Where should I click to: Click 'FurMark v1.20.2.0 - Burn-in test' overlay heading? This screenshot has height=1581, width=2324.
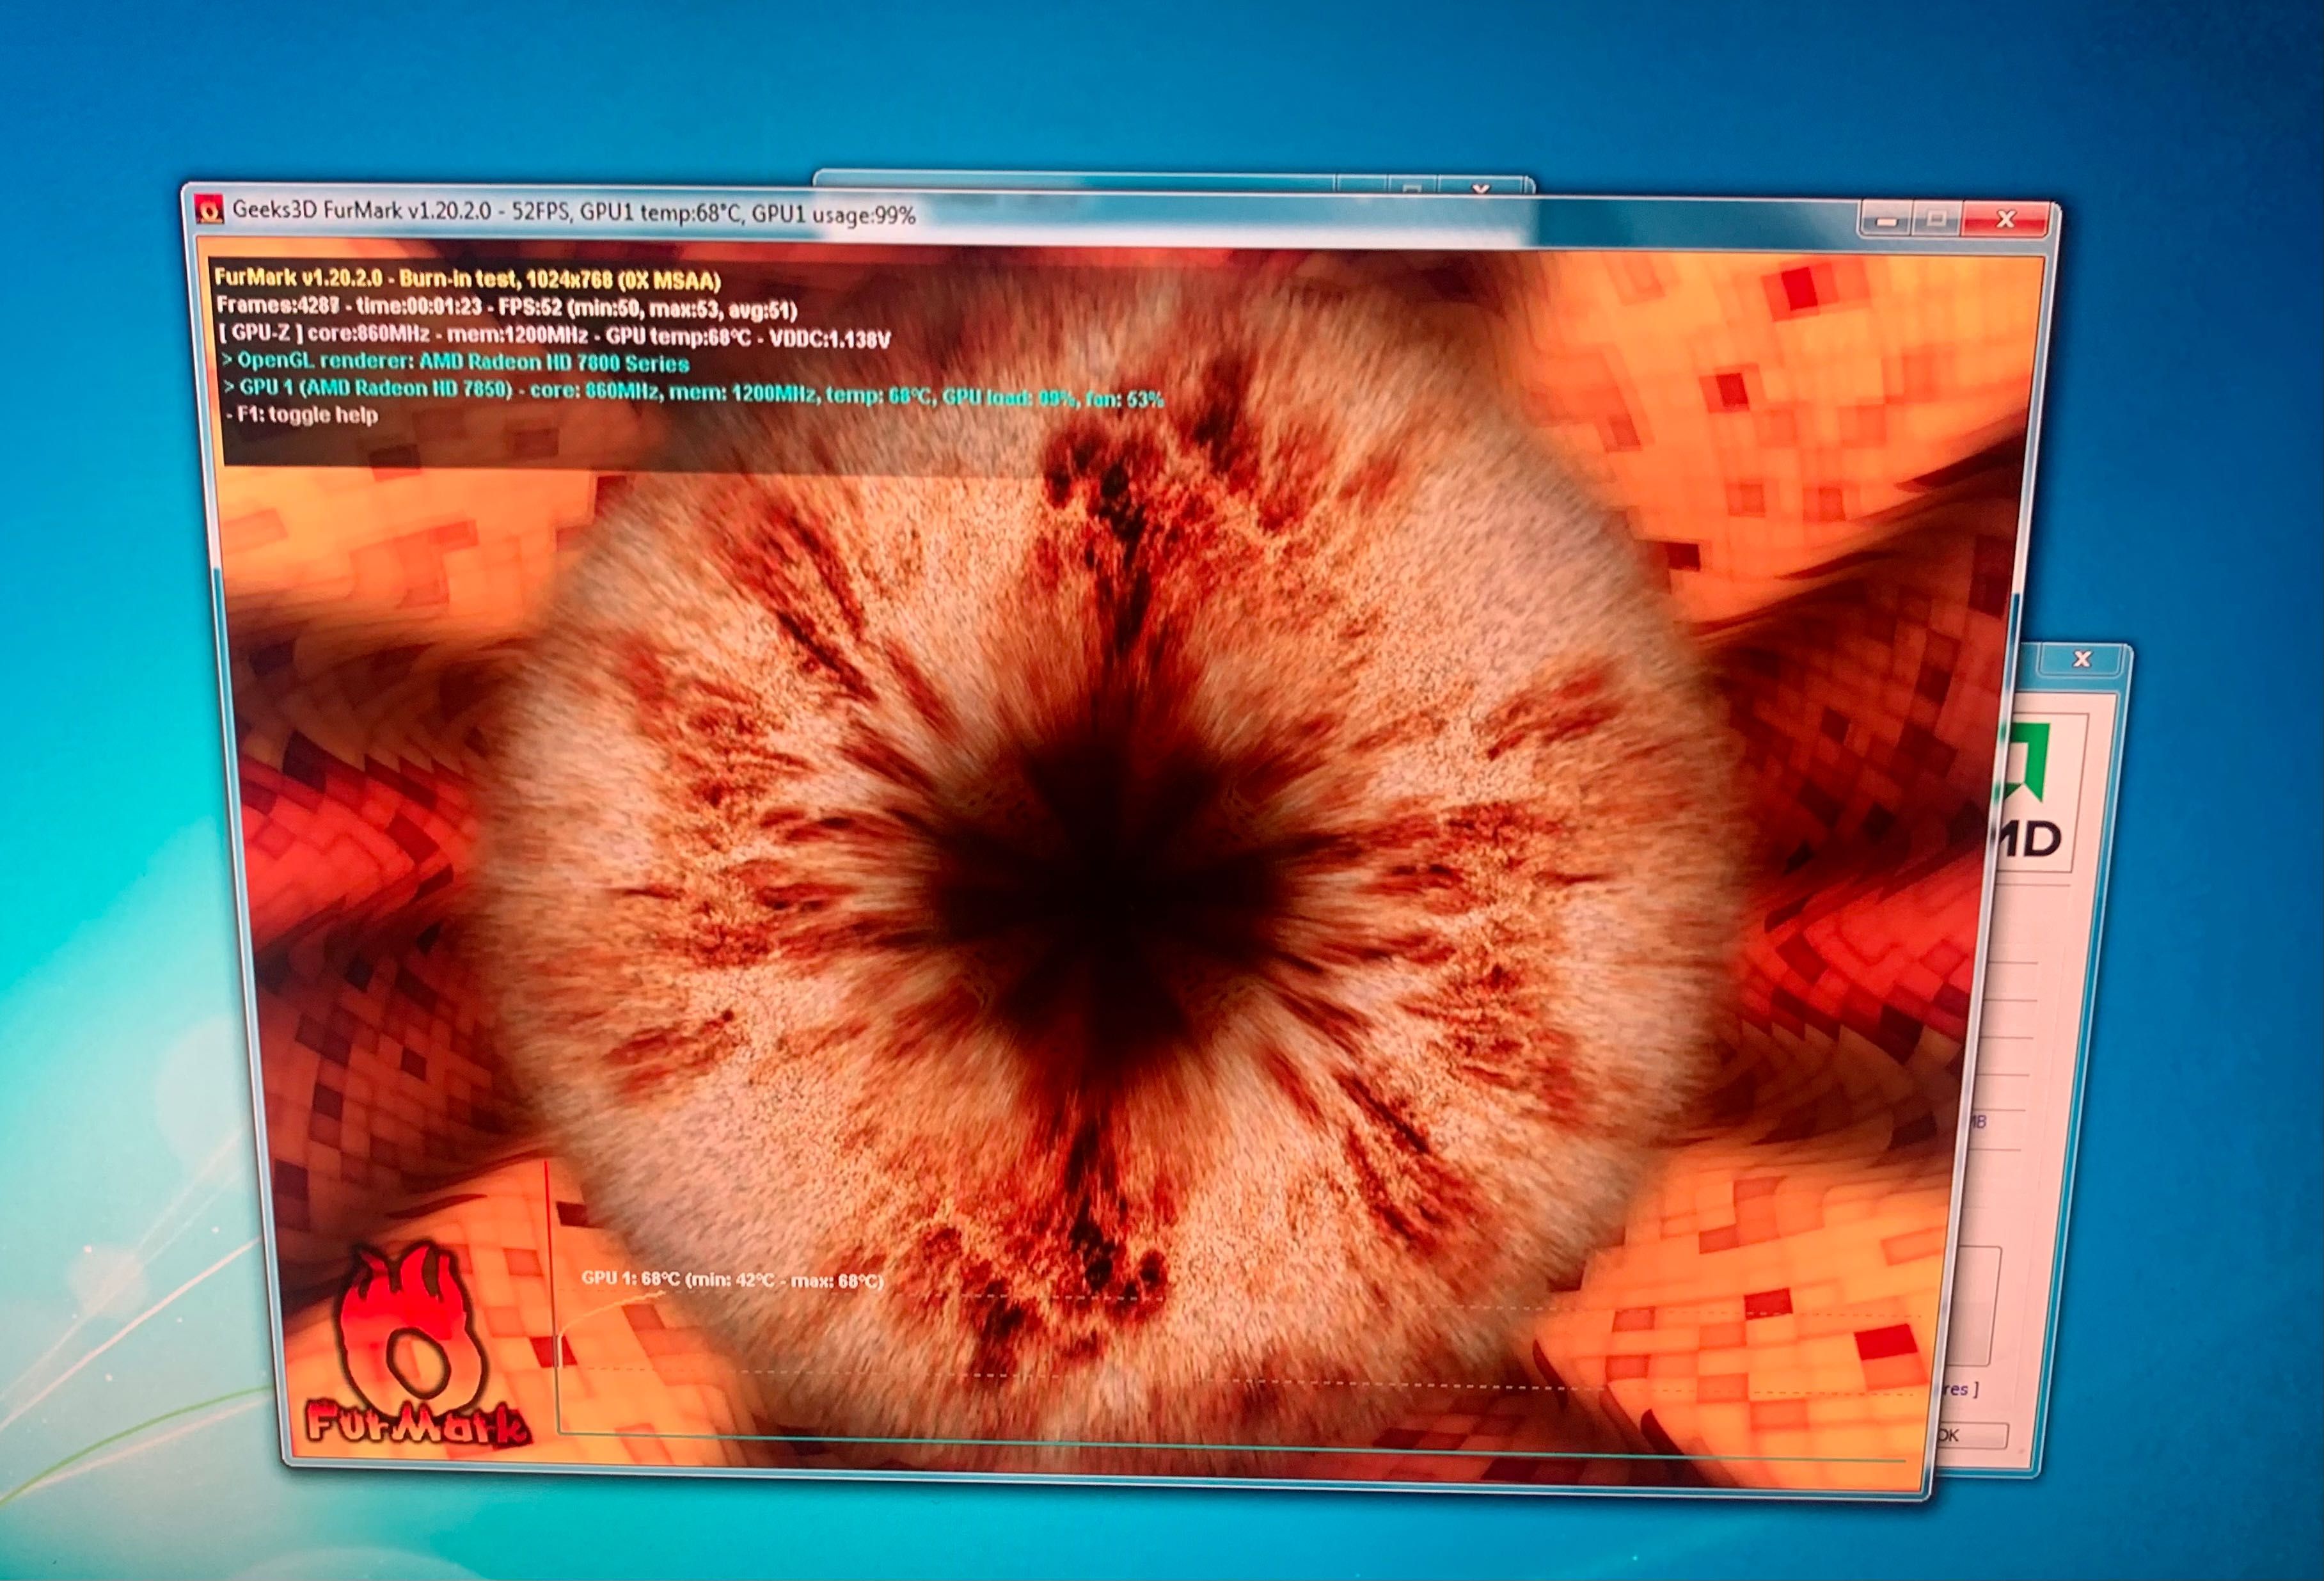tap(467, 279)
